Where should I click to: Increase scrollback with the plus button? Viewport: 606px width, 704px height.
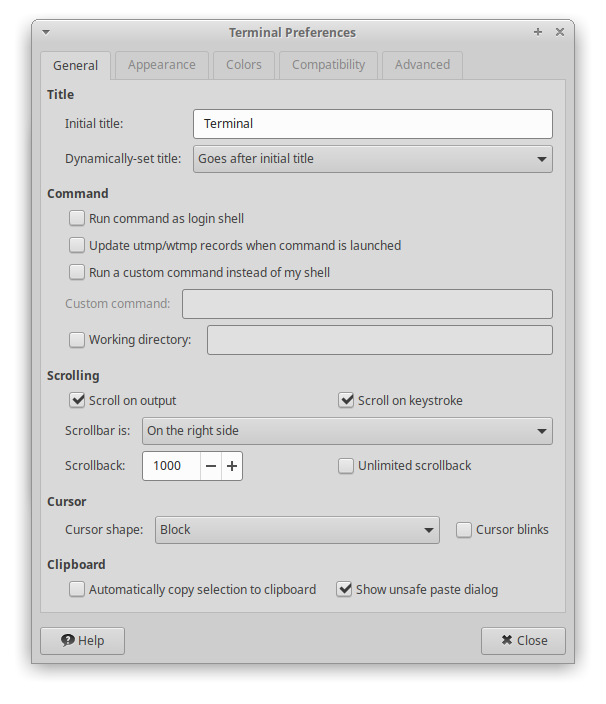232,466
